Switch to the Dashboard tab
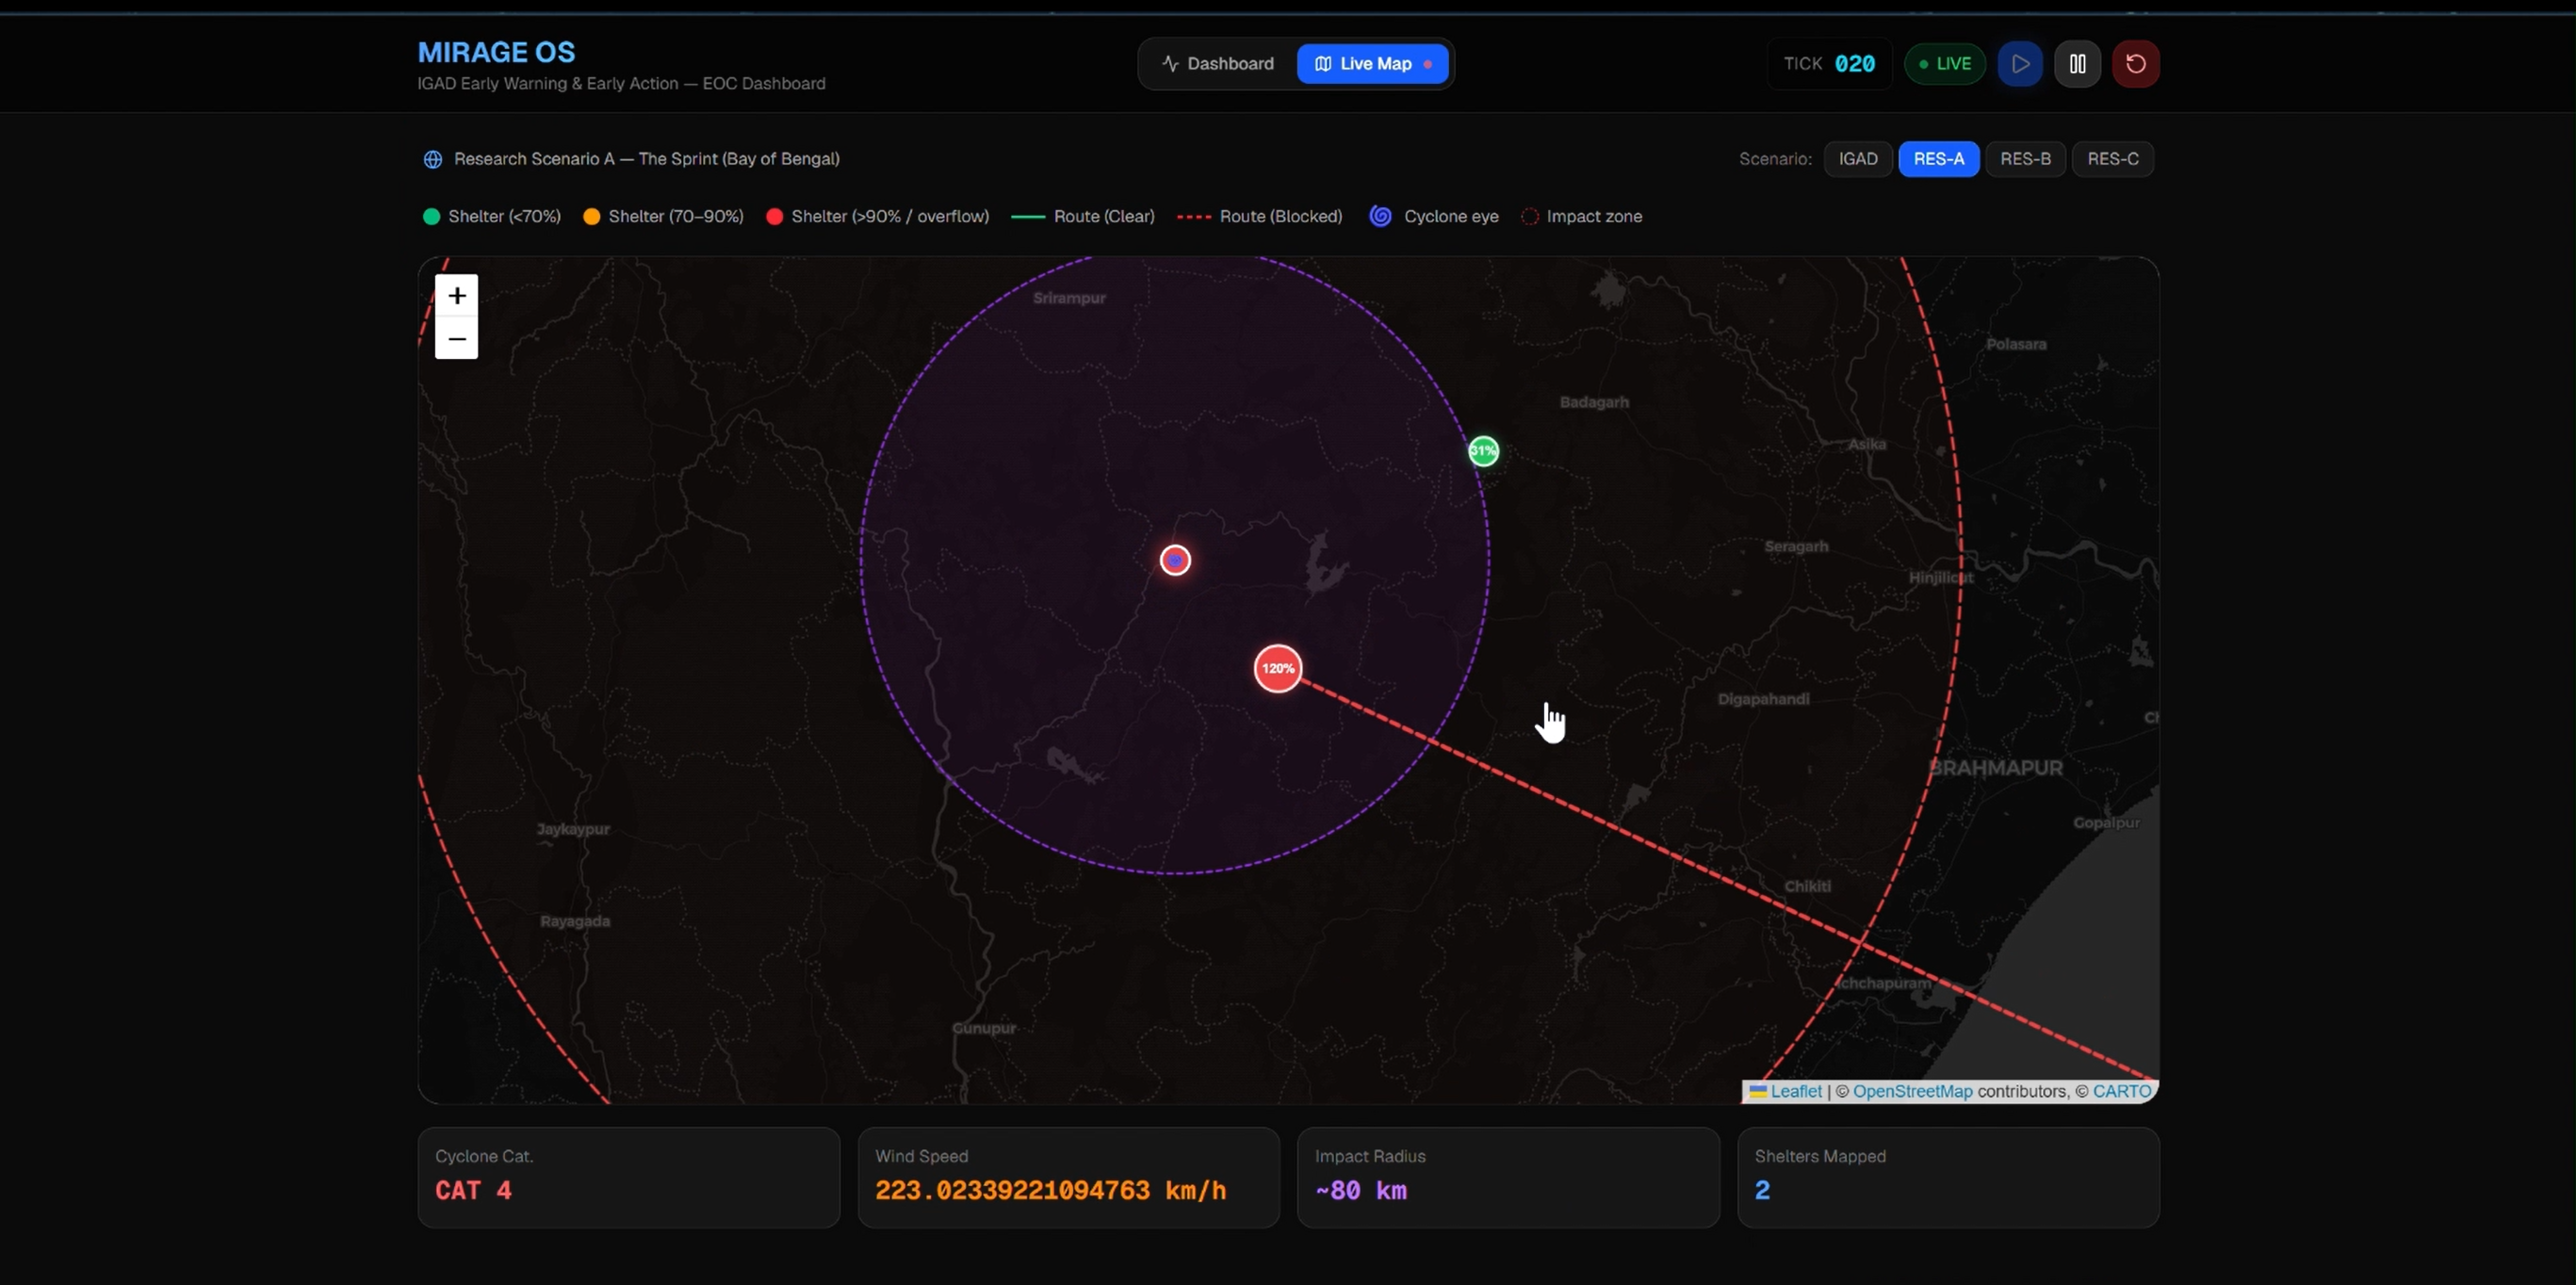This screenshot has height=1285, width=2576. point(1218,64)
